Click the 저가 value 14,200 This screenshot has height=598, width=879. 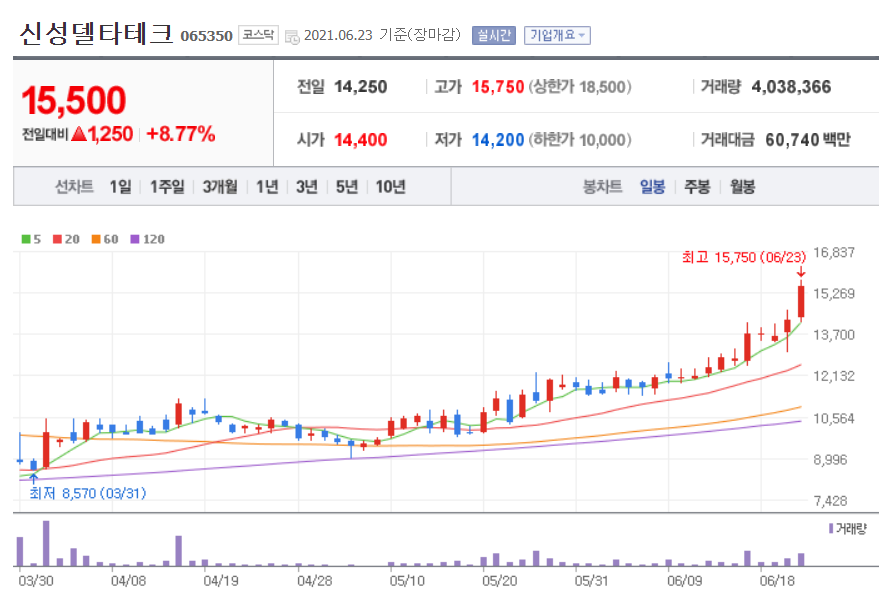(x=498, y=140)
